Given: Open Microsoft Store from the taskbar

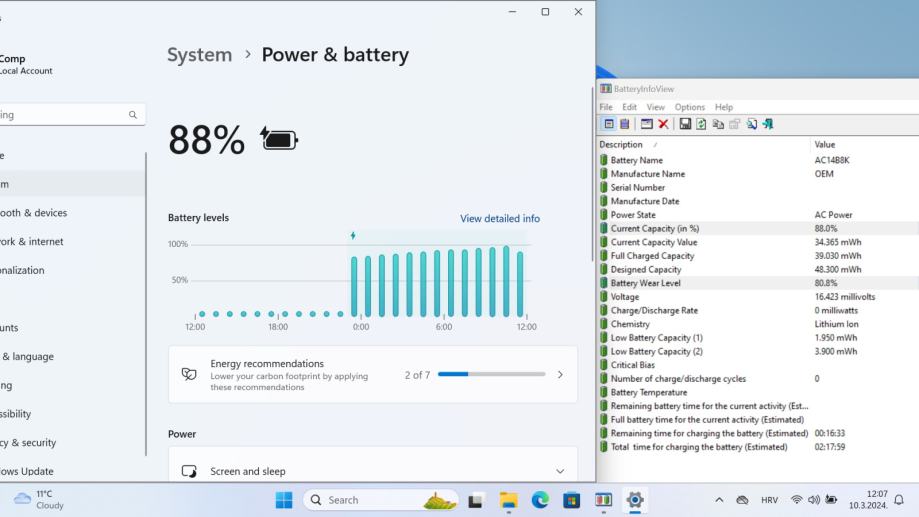Looking at the screenshot, I should point(571,500).
